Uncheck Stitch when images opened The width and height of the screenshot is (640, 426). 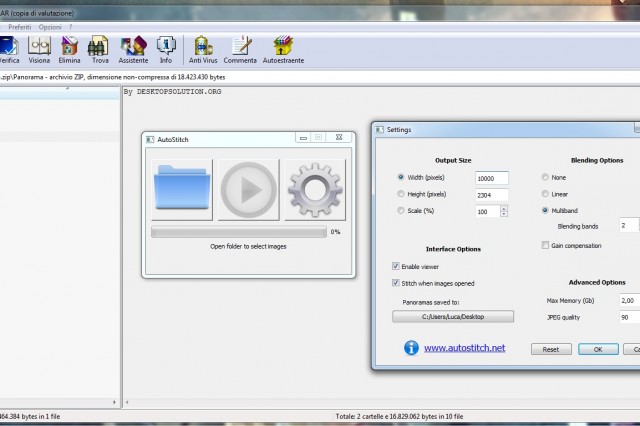397,283
